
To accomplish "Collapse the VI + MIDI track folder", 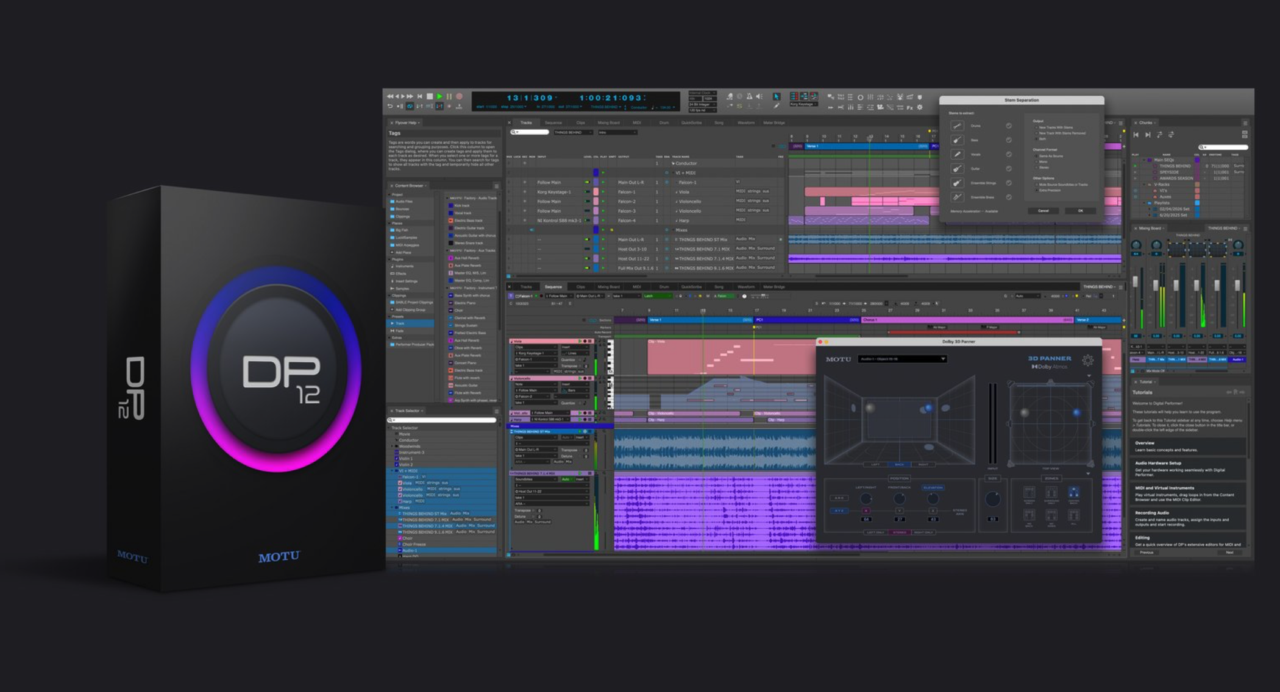I will (x=673, y=173).
